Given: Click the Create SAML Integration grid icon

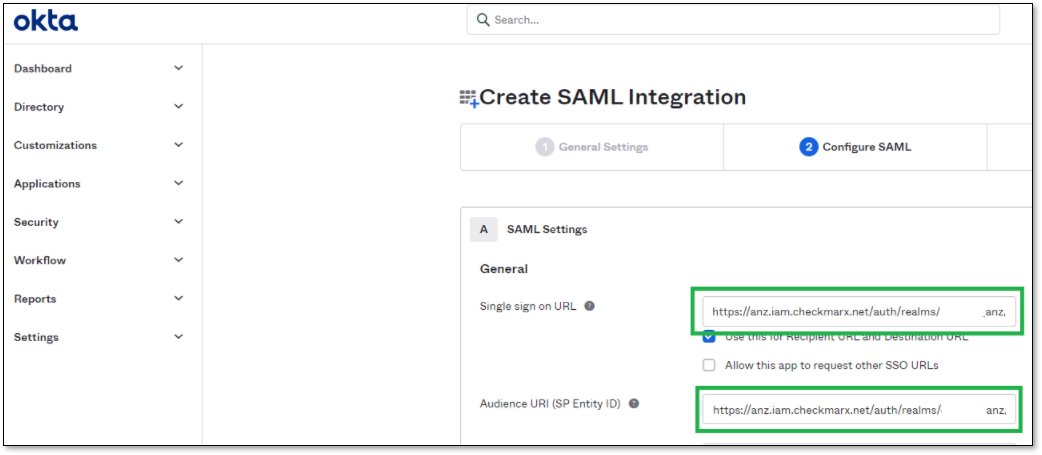Looking at the screenshot, I should (x=469, y=98).
